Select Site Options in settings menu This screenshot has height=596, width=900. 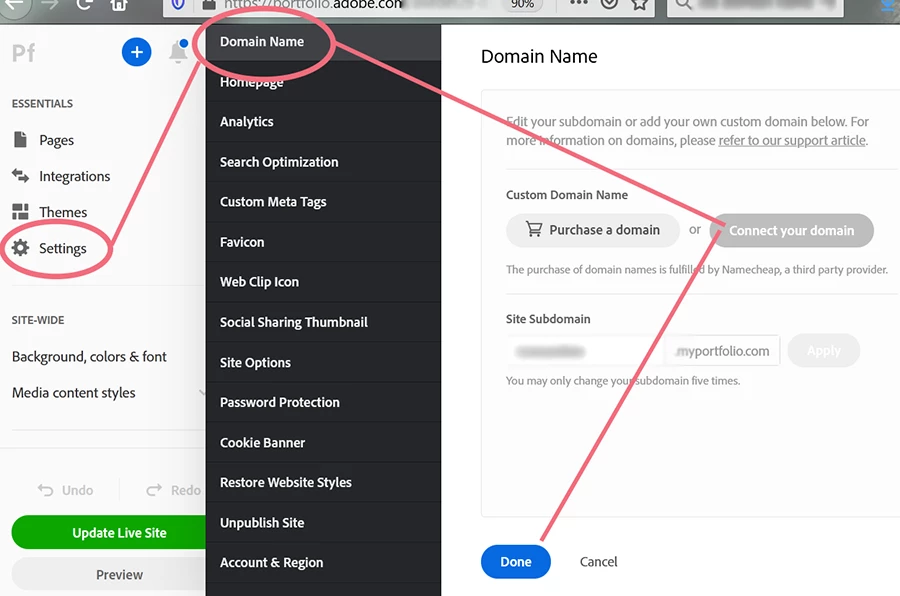(x=323, y=363)
